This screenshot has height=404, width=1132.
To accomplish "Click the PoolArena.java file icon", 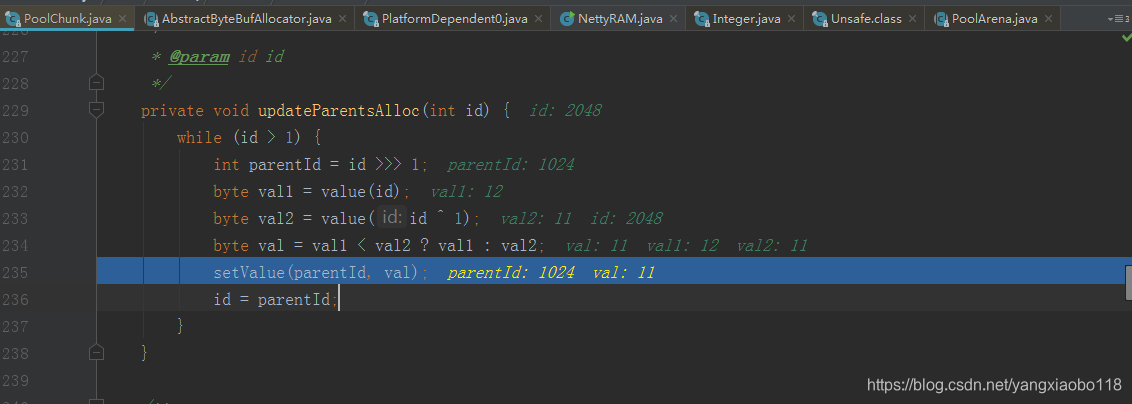I will [941, 19].
